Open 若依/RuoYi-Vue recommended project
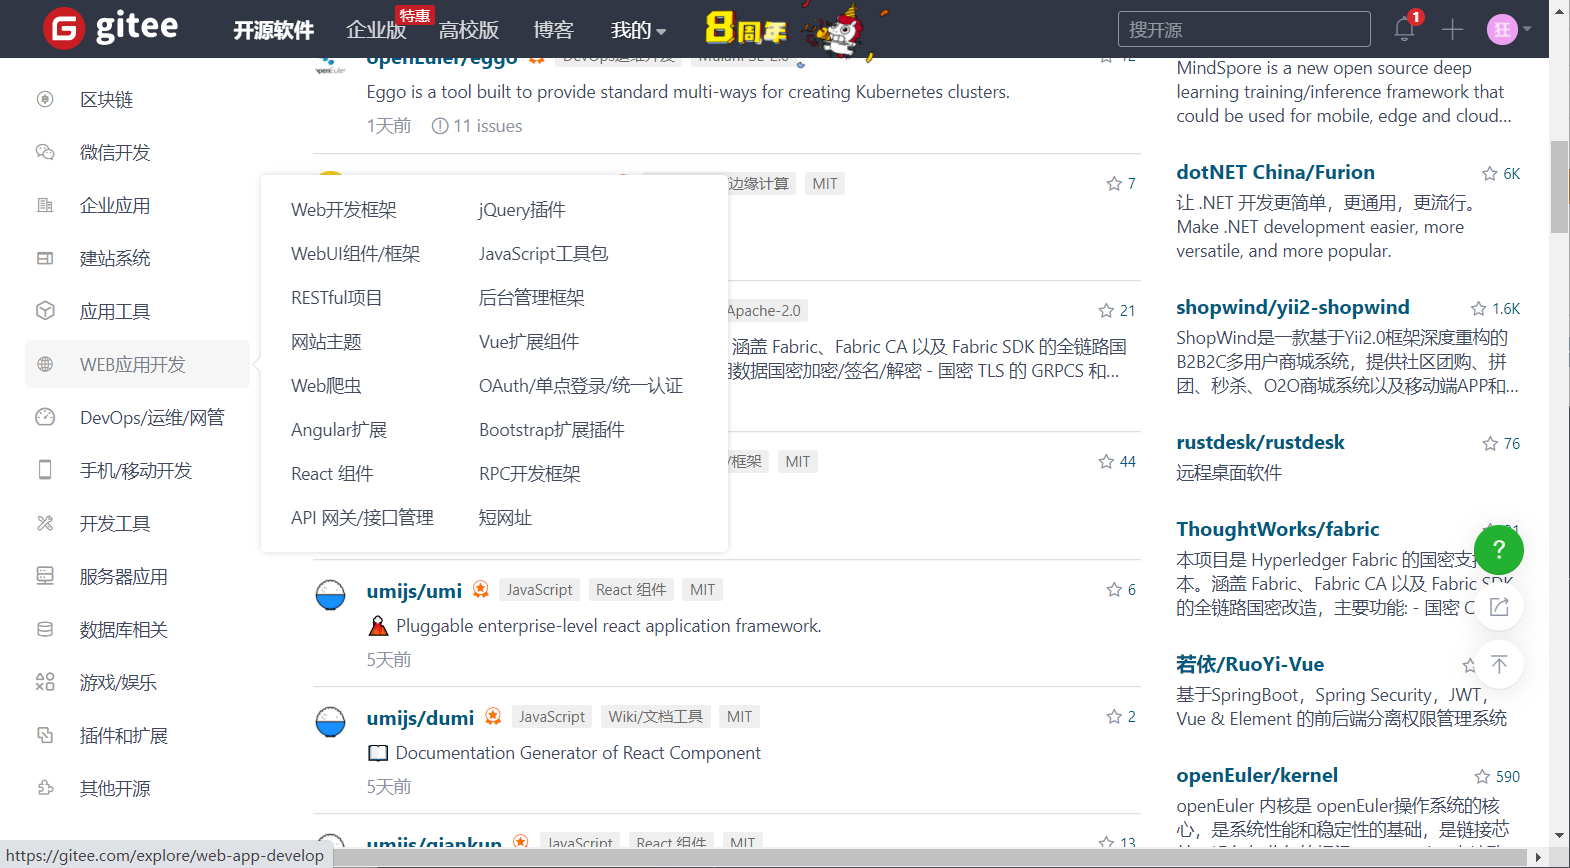This screenshot has height=868, width=1570. [x=1250, y=664]
